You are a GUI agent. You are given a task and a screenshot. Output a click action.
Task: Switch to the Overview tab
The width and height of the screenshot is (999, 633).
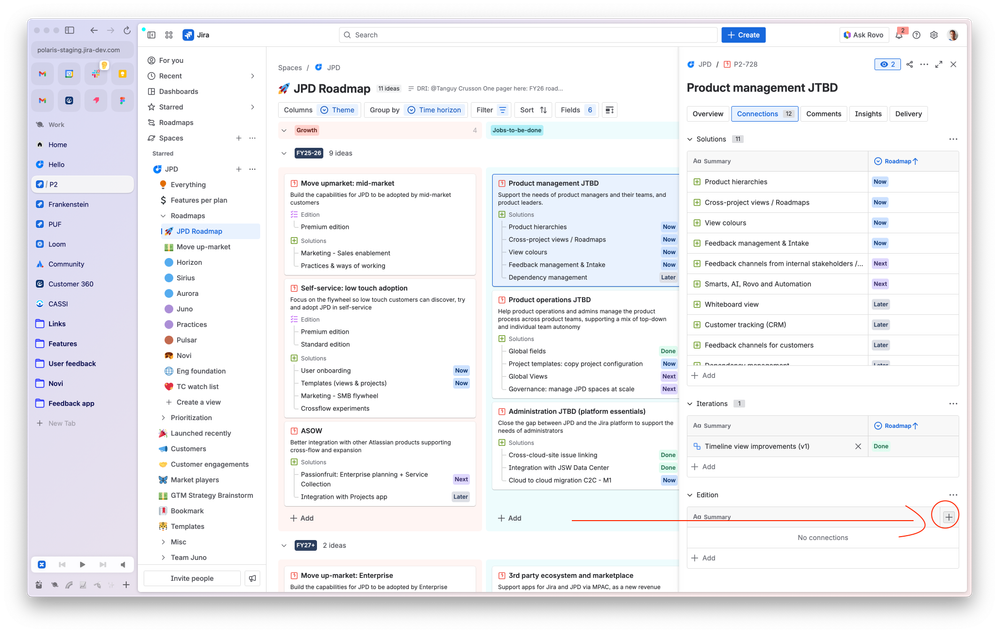click(708, 114)
